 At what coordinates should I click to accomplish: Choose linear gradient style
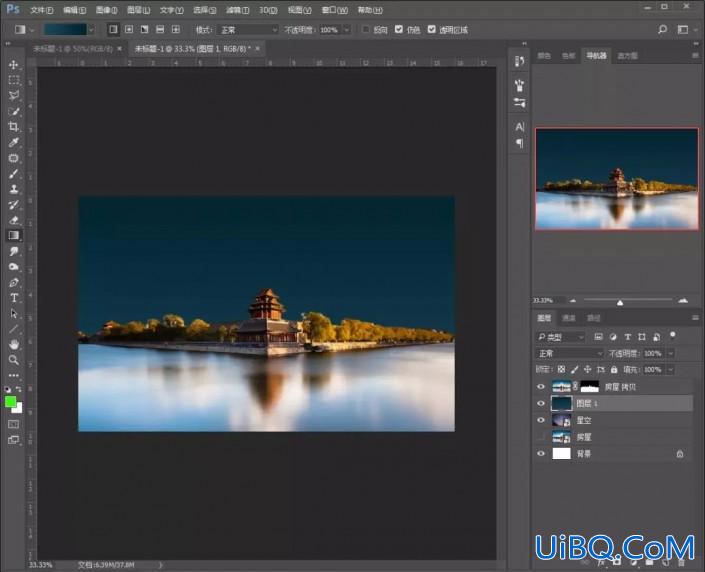point(113,30)
